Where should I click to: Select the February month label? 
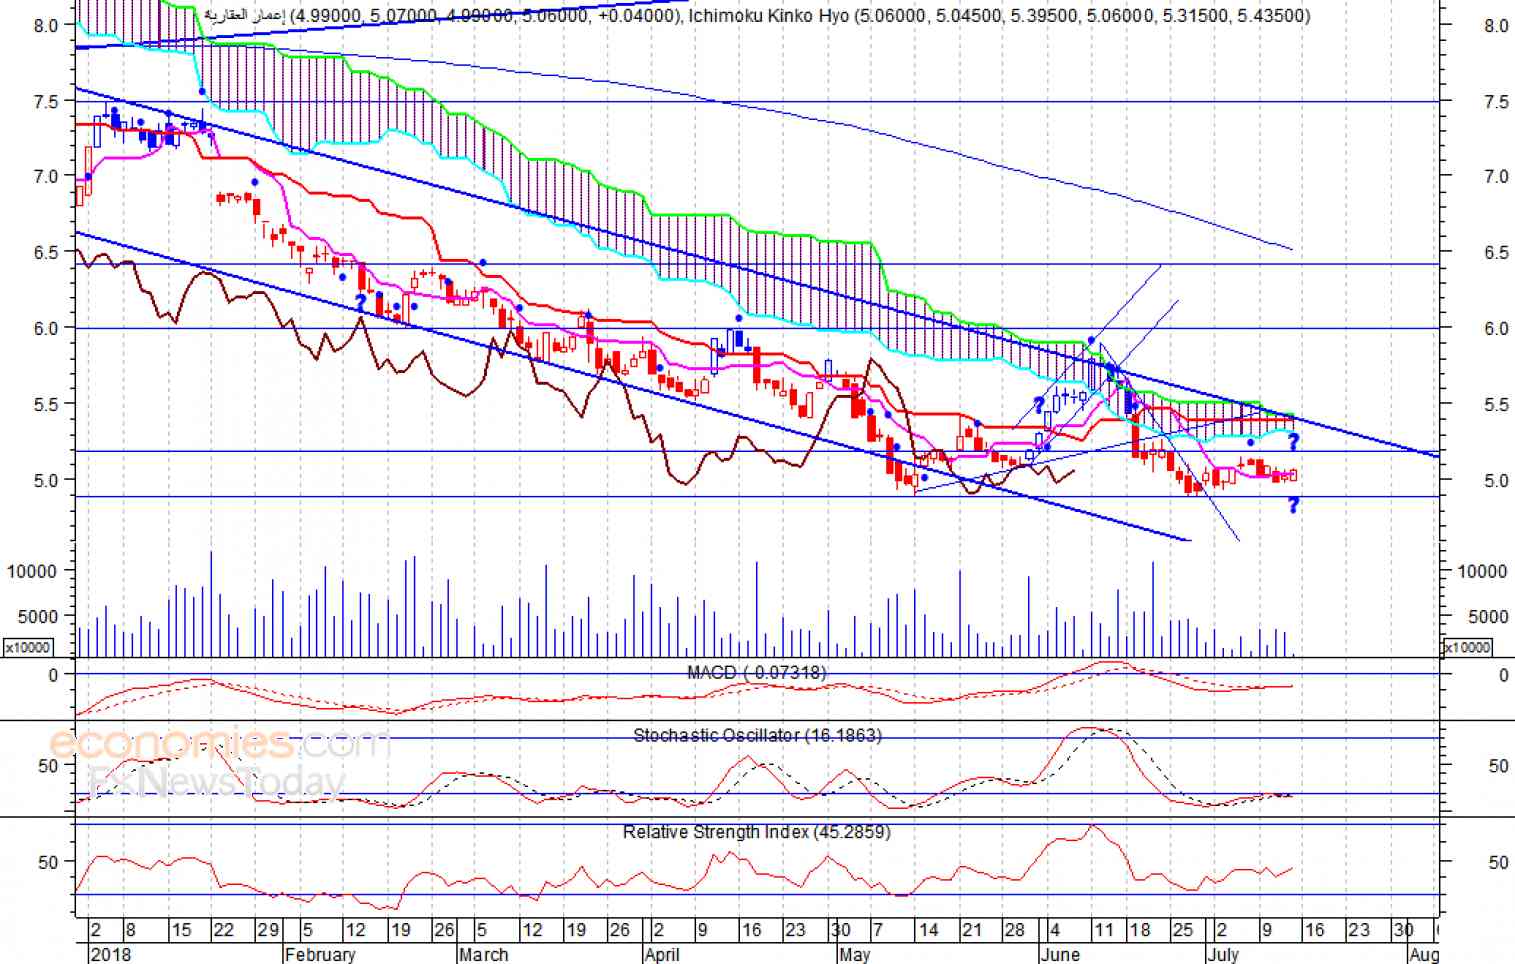320,954
